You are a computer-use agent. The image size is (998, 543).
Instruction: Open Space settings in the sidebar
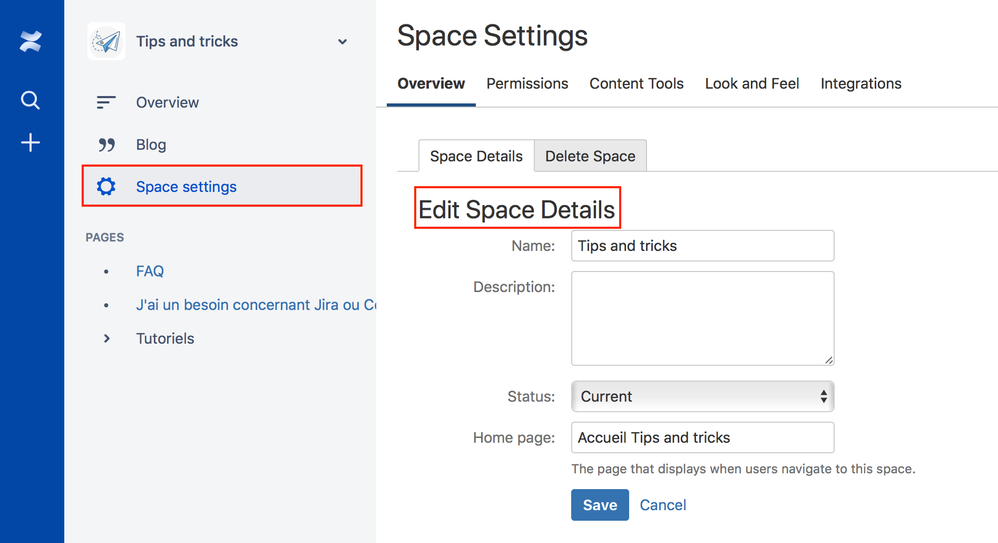point(222,186)
